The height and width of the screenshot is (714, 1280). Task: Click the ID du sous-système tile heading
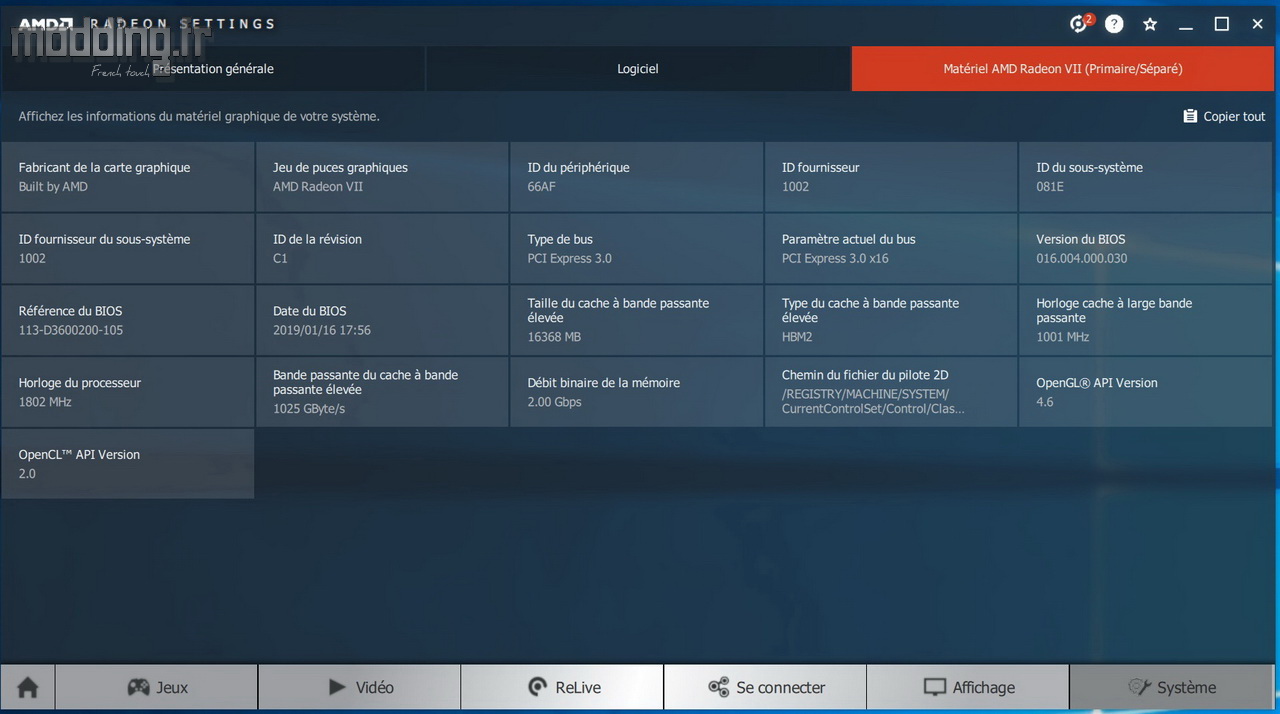click(x=1089, y=167)
